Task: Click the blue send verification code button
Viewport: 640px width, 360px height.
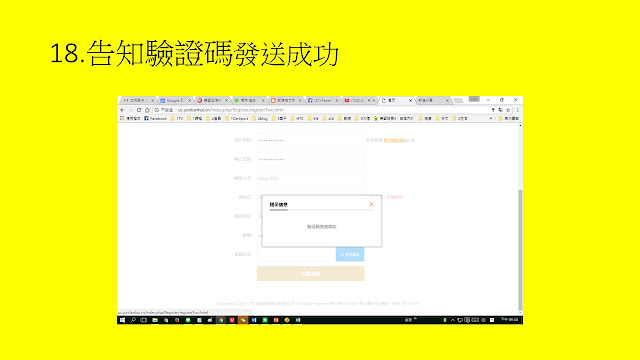Action: 350,254
